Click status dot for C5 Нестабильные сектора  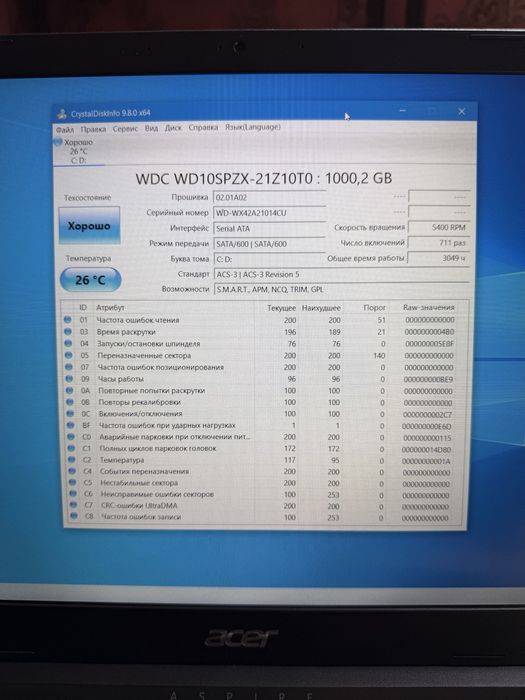[72, 482]
